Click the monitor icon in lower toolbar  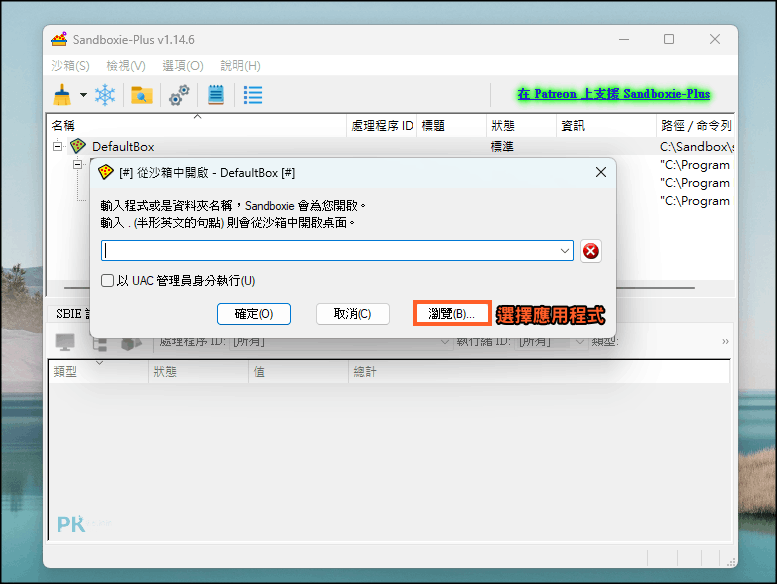pyautogui.click(x=65, y=342)
